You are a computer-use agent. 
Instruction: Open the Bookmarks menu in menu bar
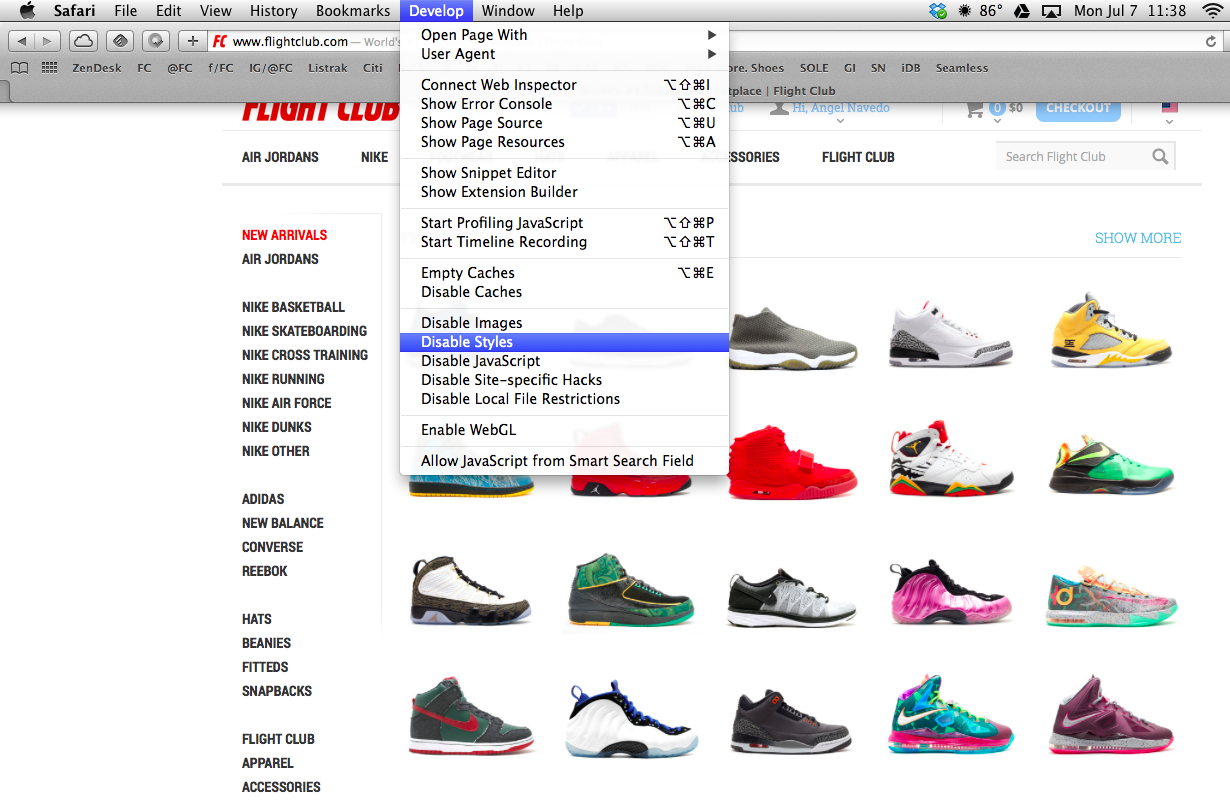tap(353, 11)
